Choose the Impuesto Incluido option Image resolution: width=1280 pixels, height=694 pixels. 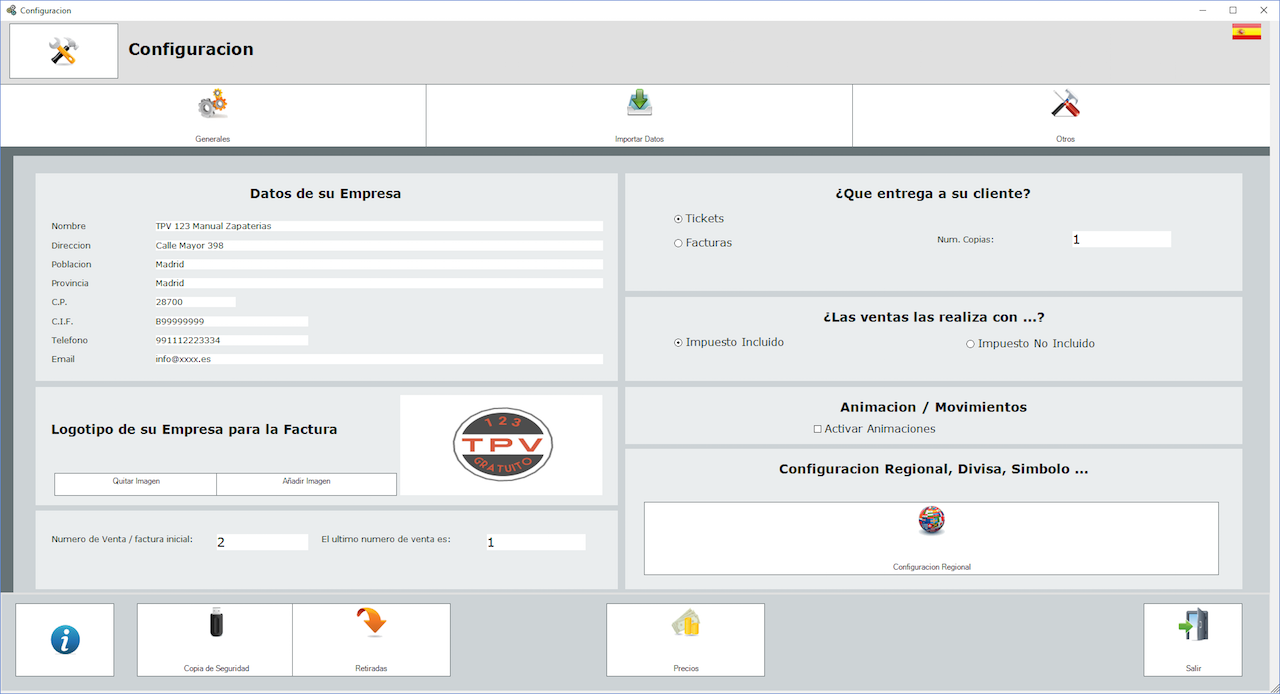click(x=679, y=343)
